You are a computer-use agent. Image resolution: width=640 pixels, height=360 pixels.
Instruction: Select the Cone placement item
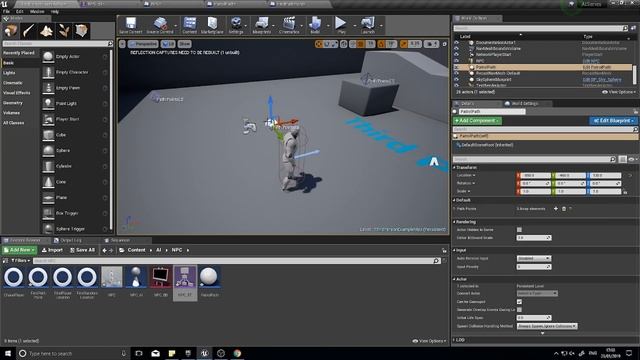point(75,182)
